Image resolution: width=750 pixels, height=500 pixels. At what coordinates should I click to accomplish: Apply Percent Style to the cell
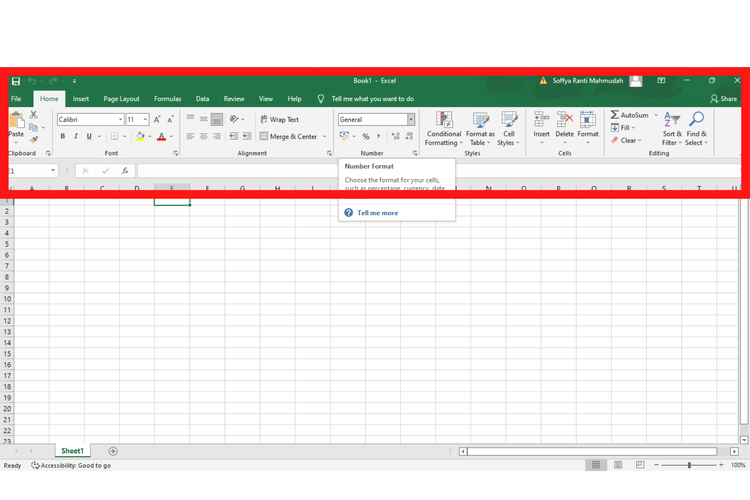pos(366,136)
